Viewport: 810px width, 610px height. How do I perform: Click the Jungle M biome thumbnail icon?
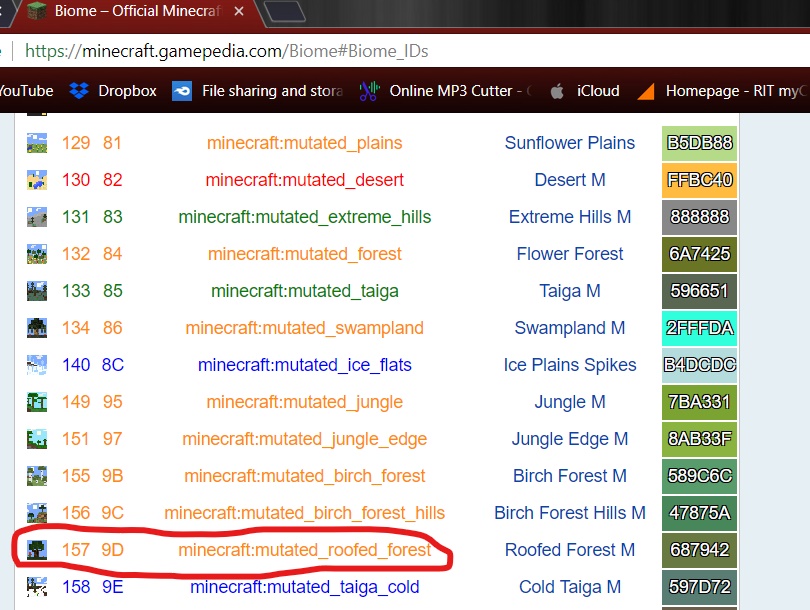pyautogui.click(x=37, y=402)
